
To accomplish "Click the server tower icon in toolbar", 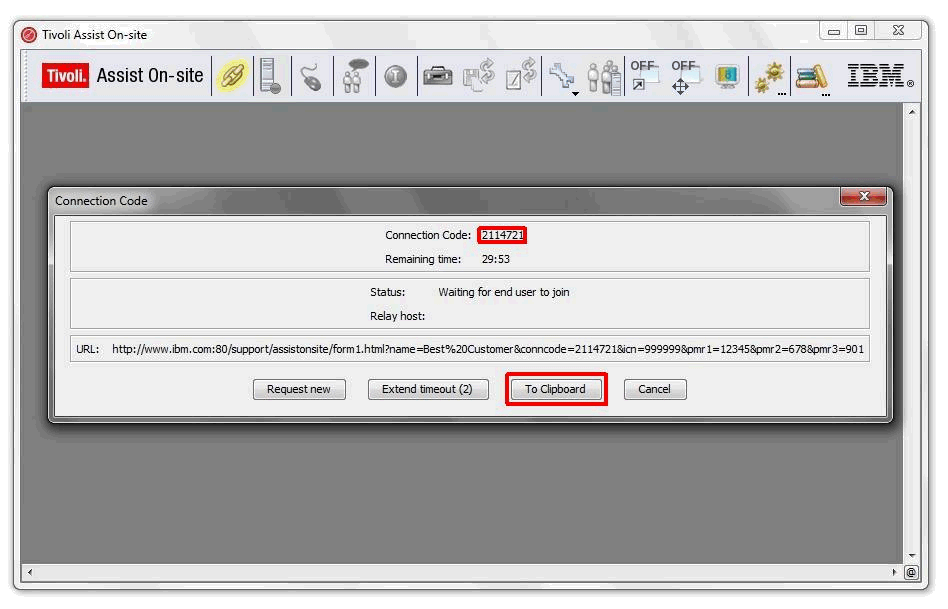I will 270,76.
